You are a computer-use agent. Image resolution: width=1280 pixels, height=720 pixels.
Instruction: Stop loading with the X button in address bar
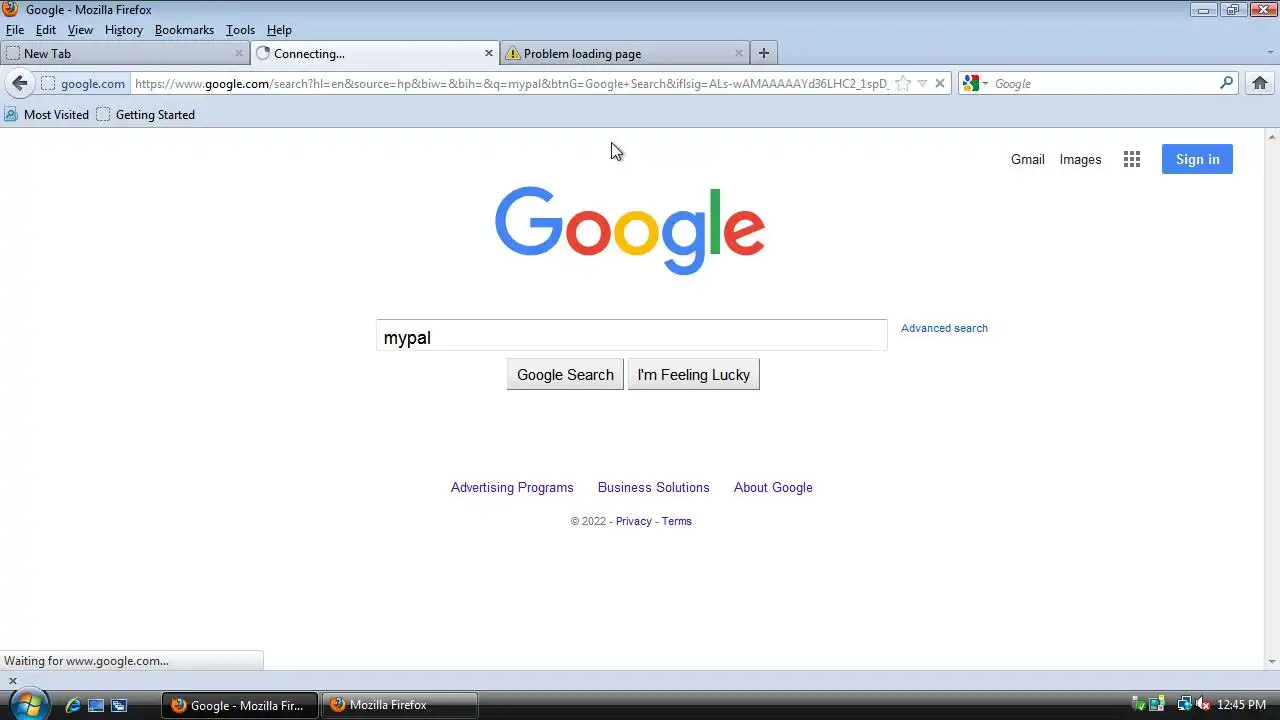(x=940, y=84)
